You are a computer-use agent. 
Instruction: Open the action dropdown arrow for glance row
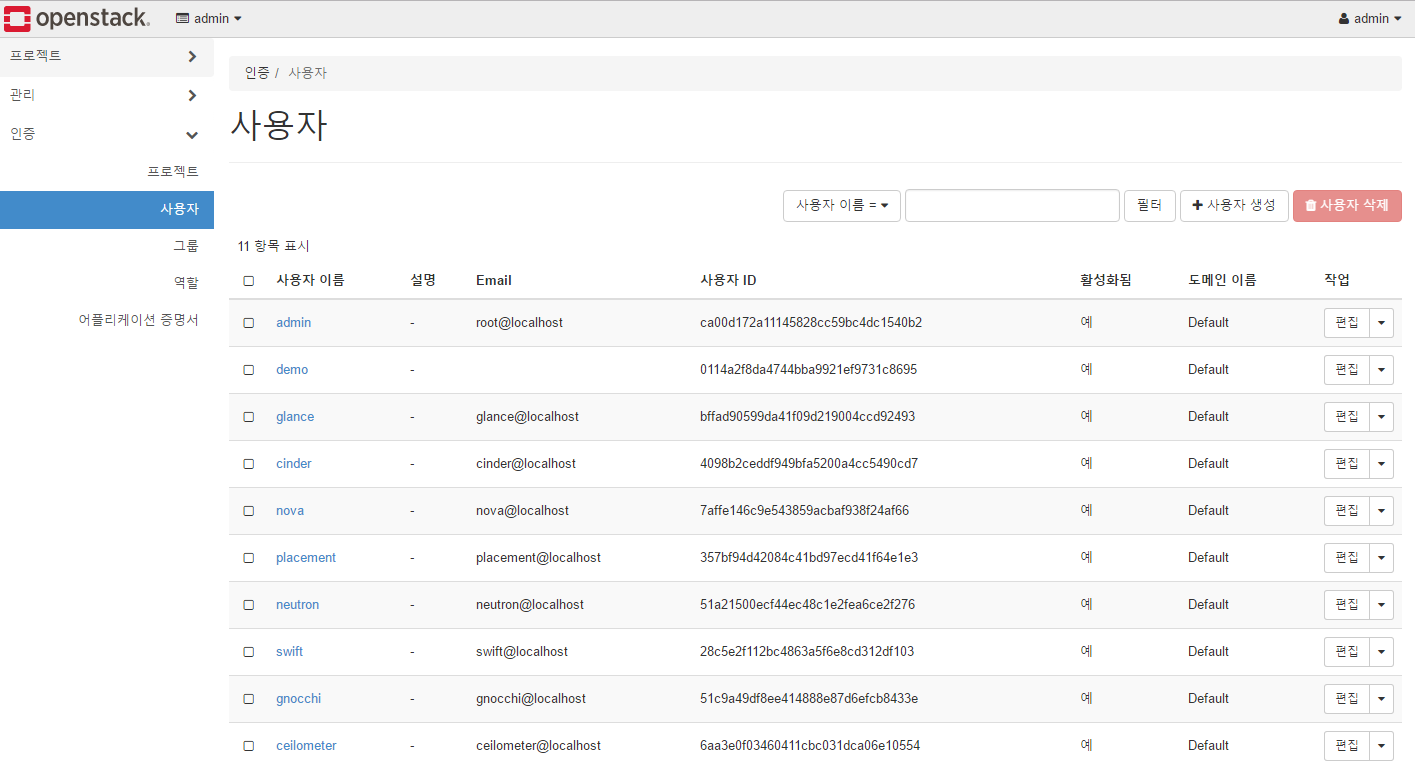coord(1381,417)
